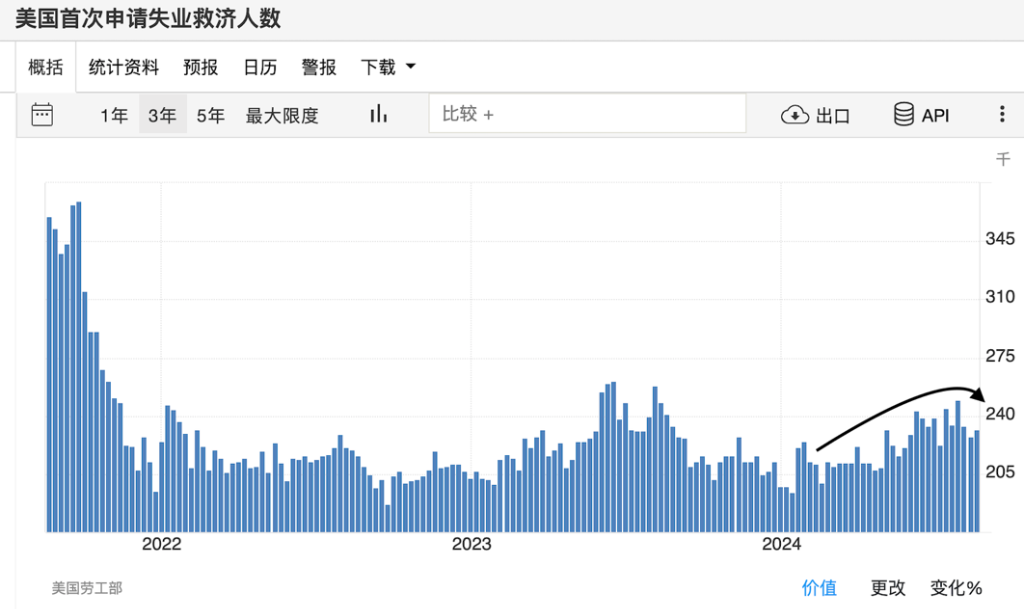Open the 日历 tab
This screenshot has width=1024, height=609.
point(260,67)
